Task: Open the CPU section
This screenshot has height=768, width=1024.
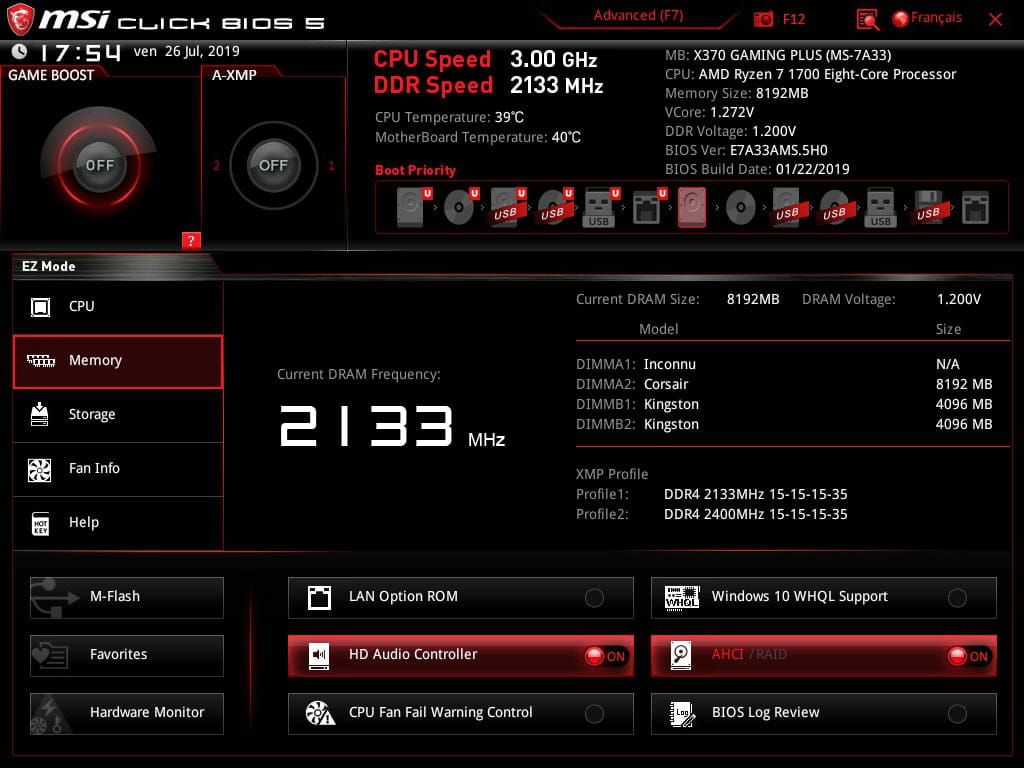Action: pyautogui.click(x=118, y=307)
